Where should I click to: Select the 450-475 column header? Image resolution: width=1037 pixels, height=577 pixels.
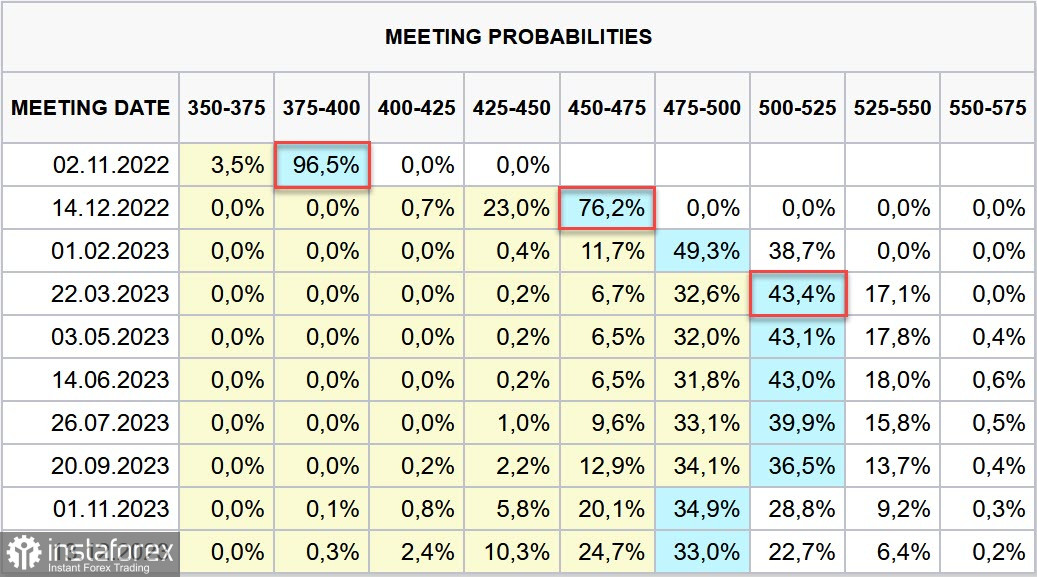(607, 108)
